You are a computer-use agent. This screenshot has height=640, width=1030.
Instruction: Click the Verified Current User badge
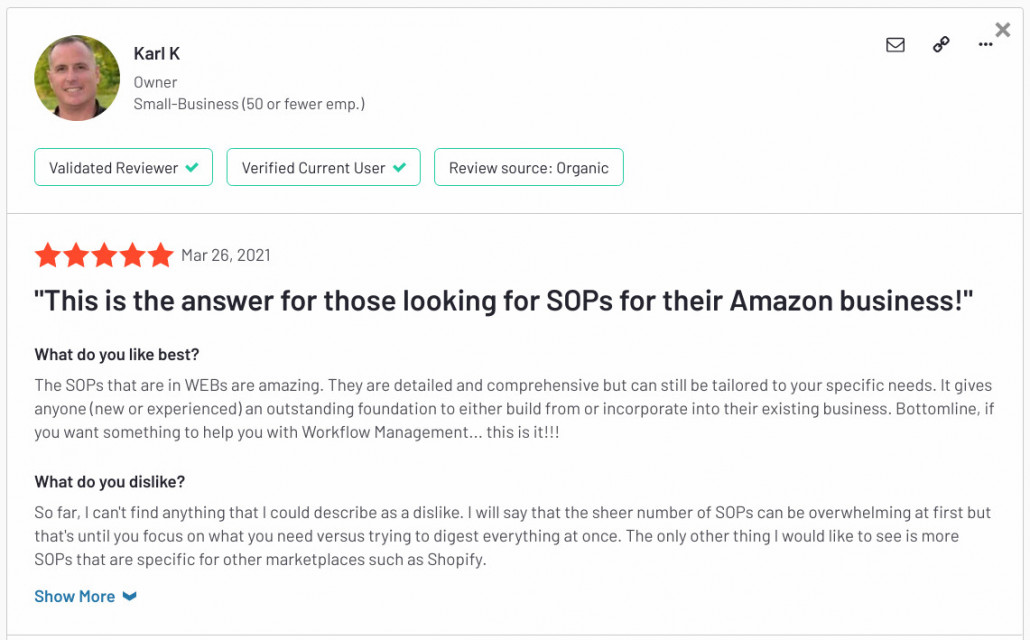coord(323,168)
